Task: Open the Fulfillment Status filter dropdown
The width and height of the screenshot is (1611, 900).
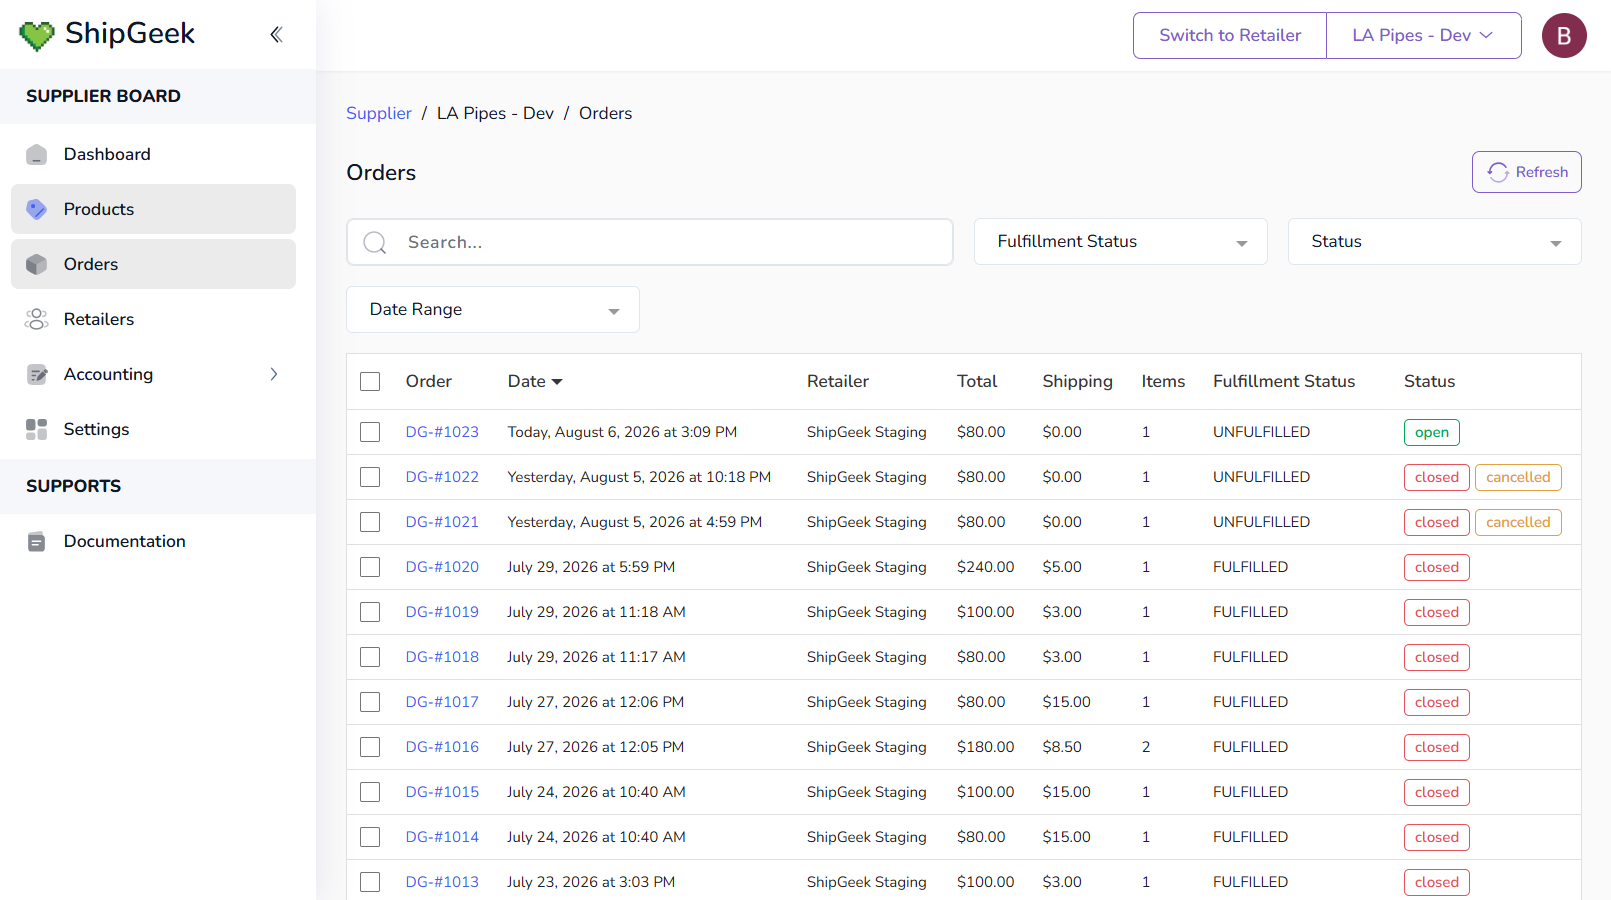Action: [1120, 241]
